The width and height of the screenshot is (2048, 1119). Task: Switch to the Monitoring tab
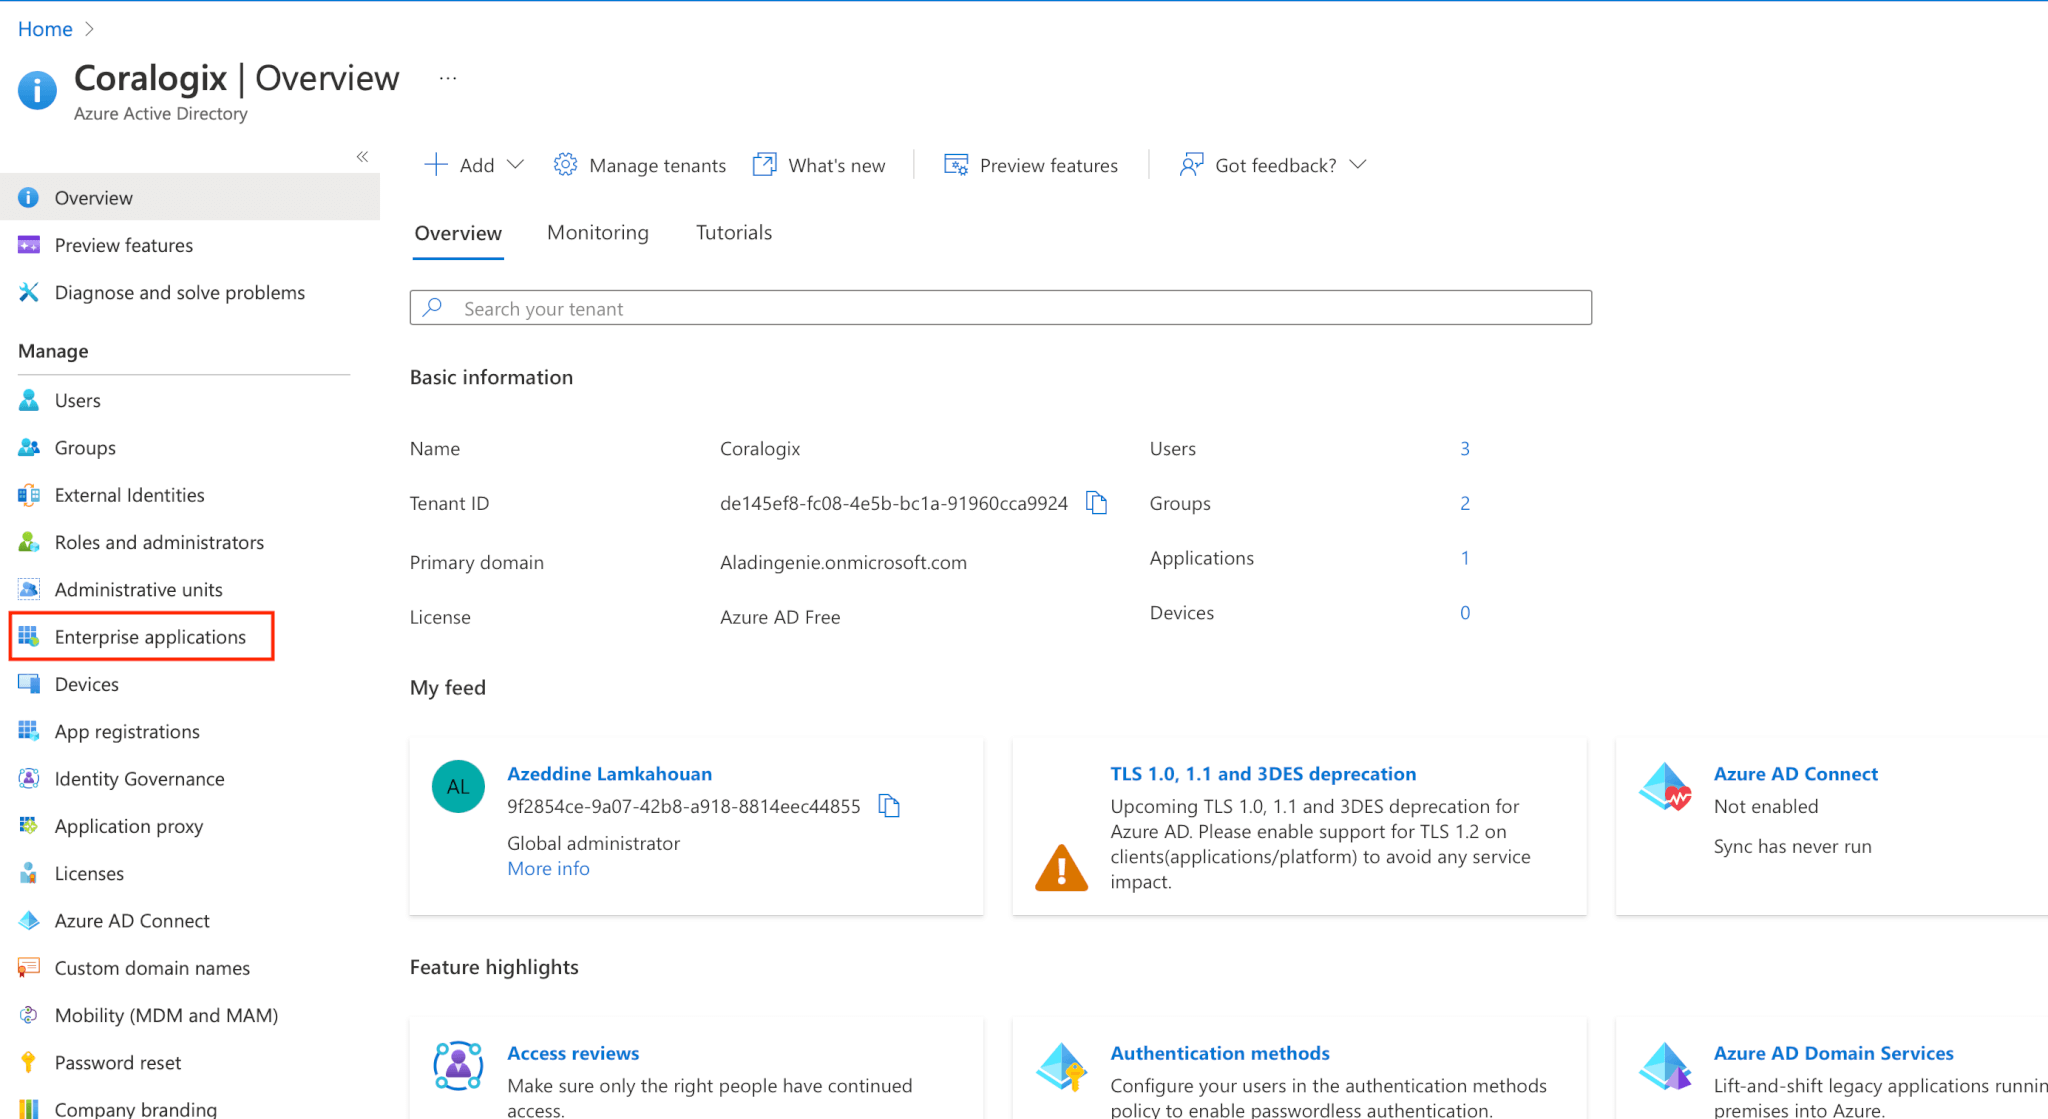point(598,233)
